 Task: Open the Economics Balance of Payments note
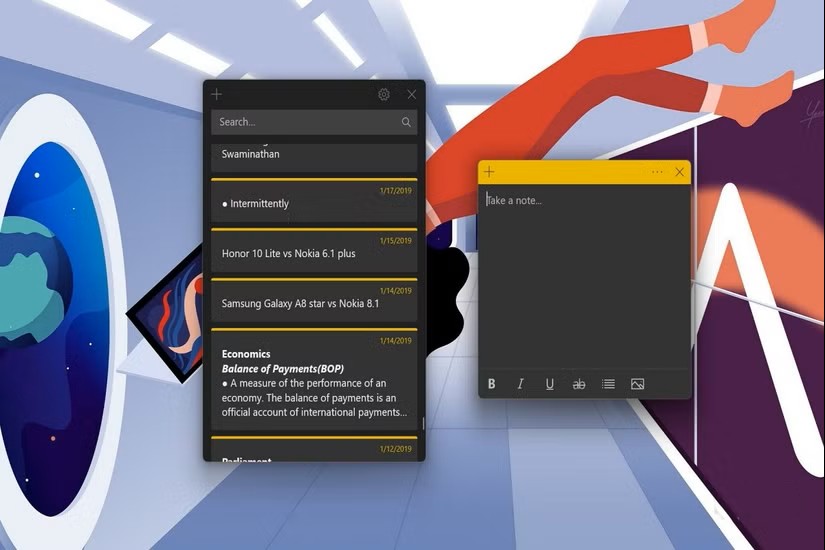[x=314, y=379]
